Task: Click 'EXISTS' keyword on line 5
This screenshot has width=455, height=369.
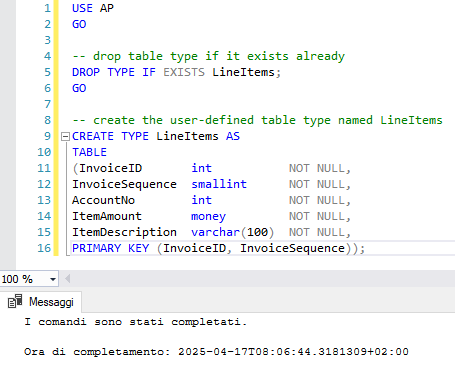Action: click(184, 72)
